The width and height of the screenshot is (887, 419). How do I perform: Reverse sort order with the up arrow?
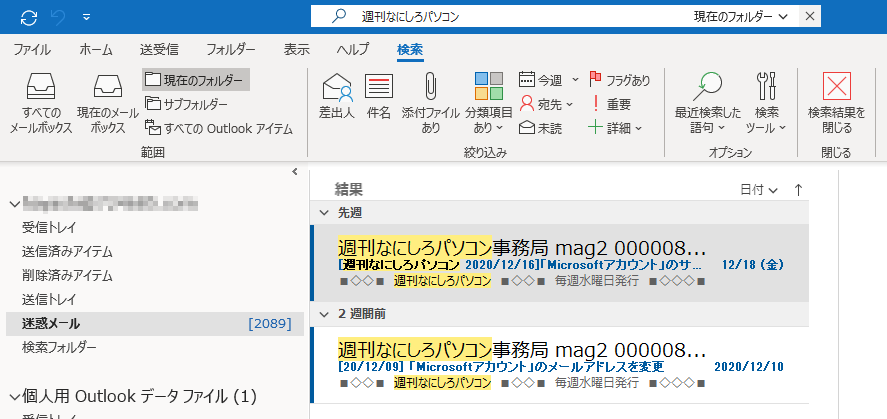(x=798, y=190)
